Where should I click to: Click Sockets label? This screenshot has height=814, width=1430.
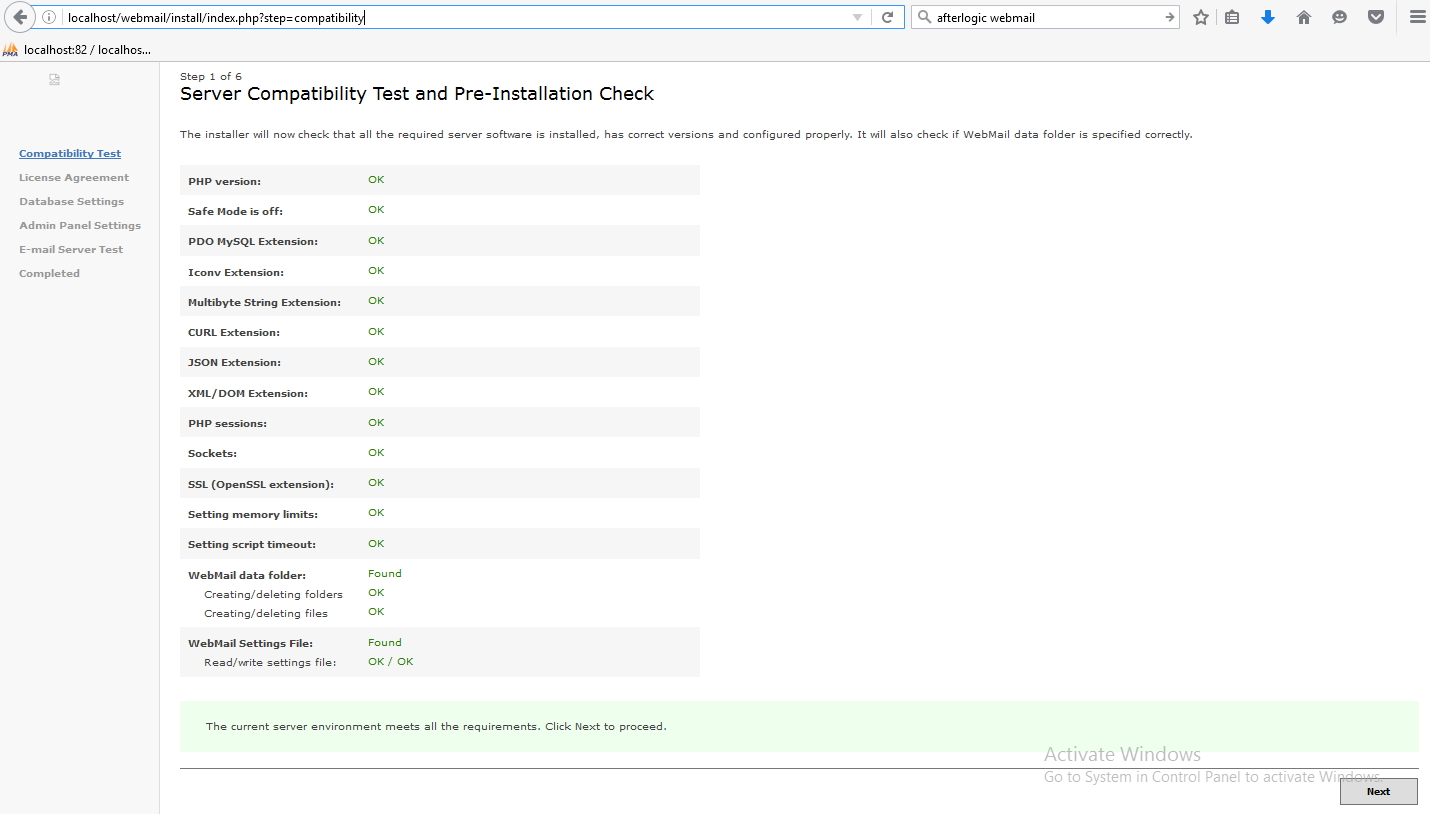click(212, 453)
